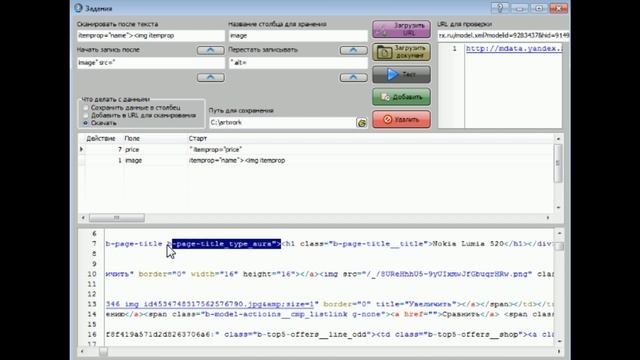Open the http://mdata.yandex link
Image resolution: width=640 pixels, height=360 pixels.
pos(514,49)
